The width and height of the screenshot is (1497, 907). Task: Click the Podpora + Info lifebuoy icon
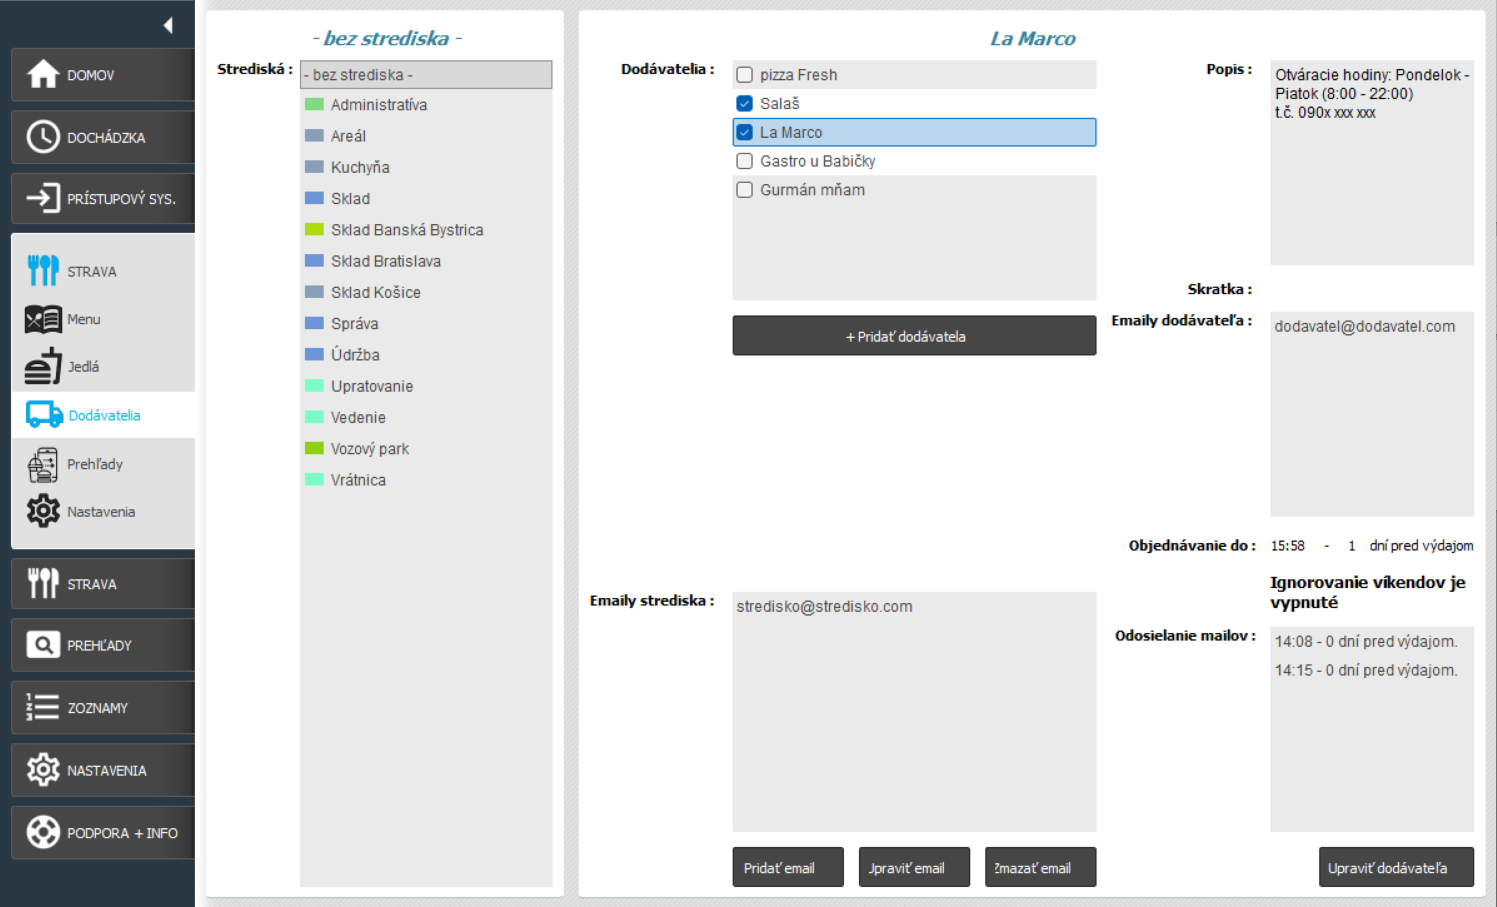[x=43, y=832]
